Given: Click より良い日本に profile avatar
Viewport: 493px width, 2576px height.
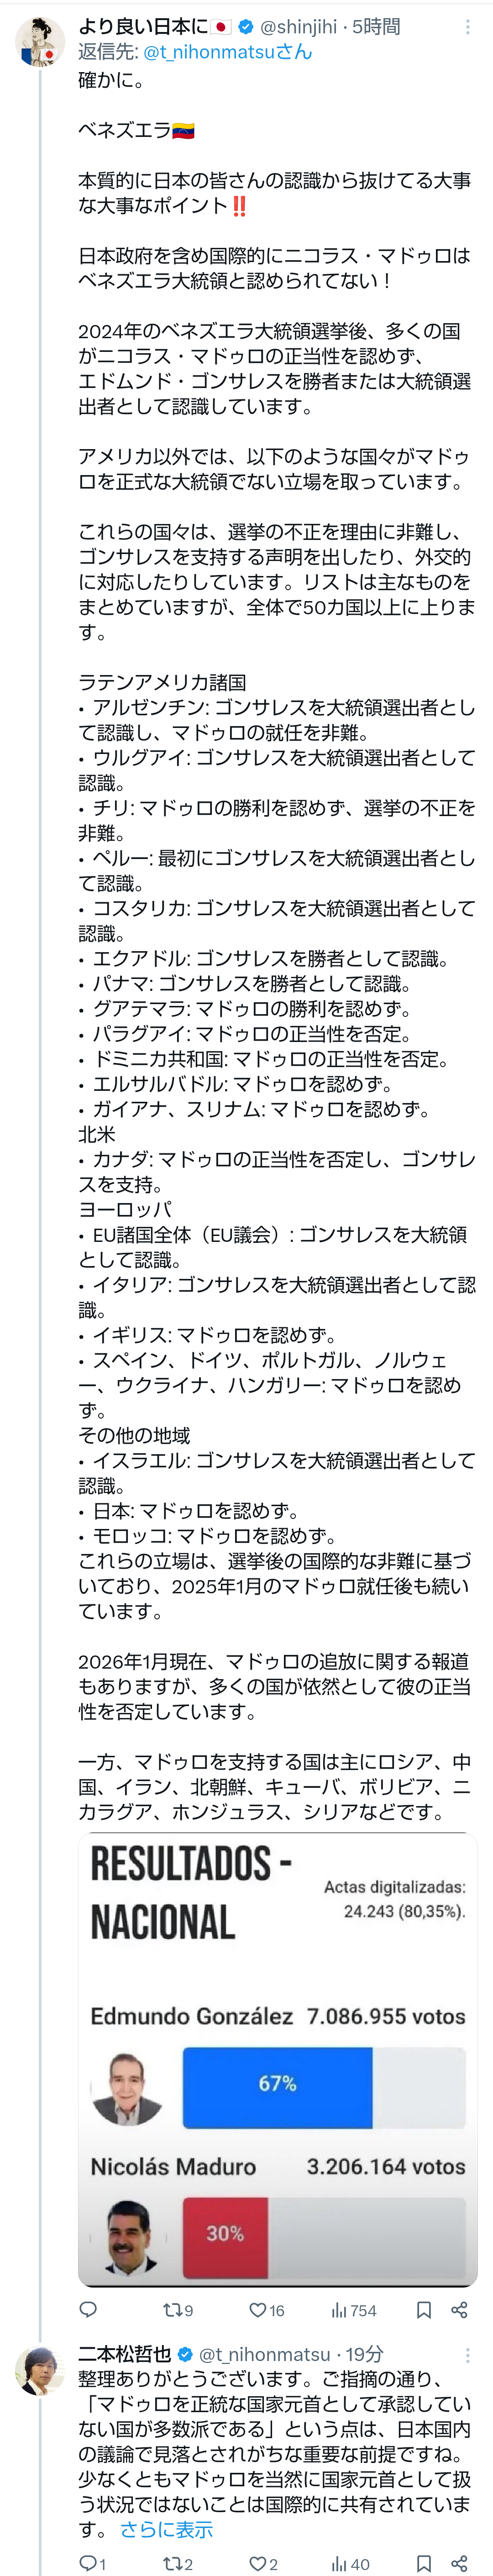Looking at the screenshot, I should pyautogui.click(x=40, y=42).
